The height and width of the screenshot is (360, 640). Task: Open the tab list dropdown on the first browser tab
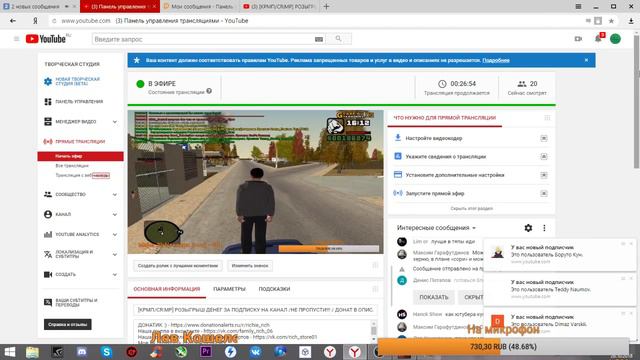(x=67, y=7)
